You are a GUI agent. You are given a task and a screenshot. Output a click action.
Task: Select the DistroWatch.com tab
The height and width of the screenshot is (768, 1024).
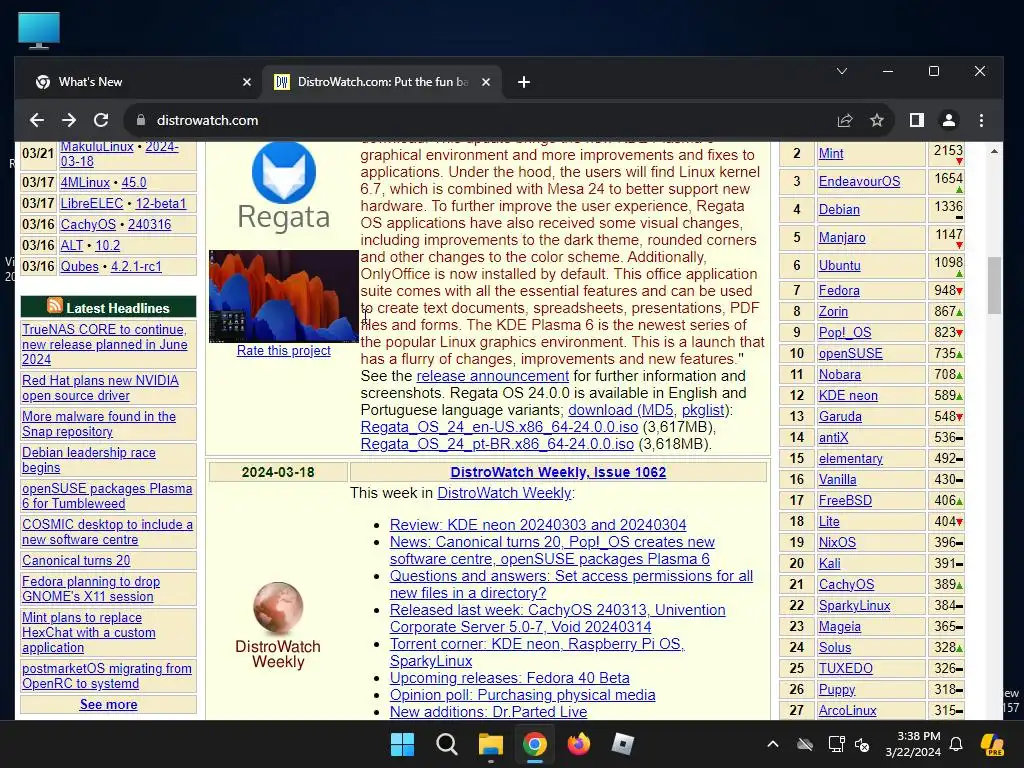tap(382, 82)
